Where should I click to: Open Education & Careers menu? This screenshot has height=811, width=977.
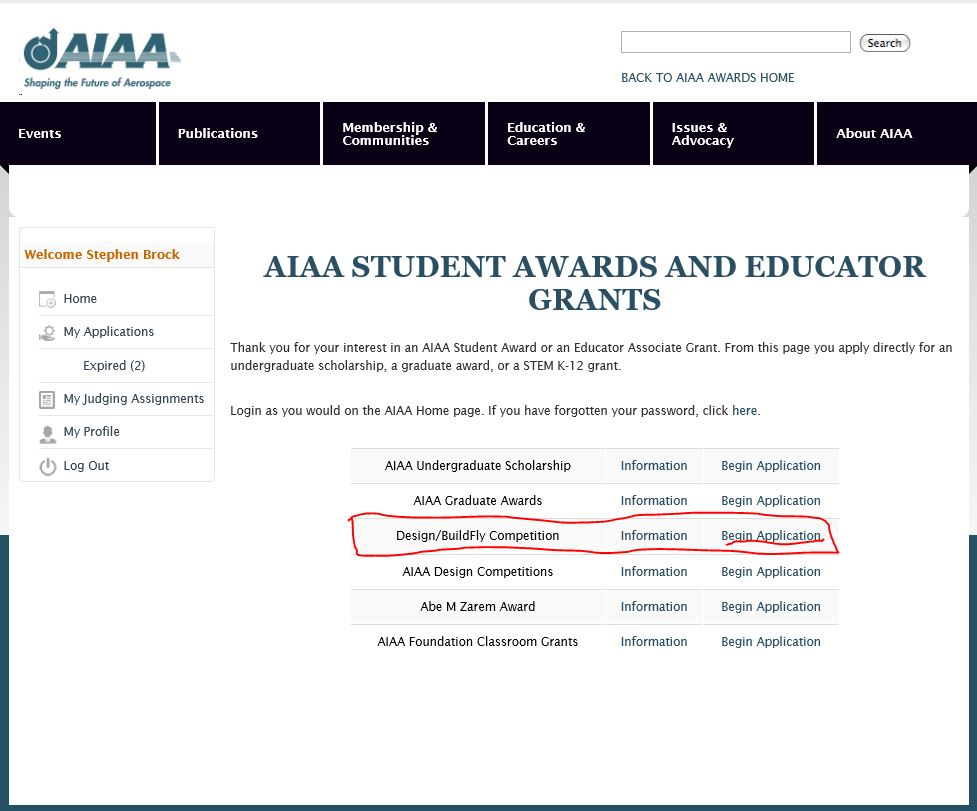click(x=569, y=133)
